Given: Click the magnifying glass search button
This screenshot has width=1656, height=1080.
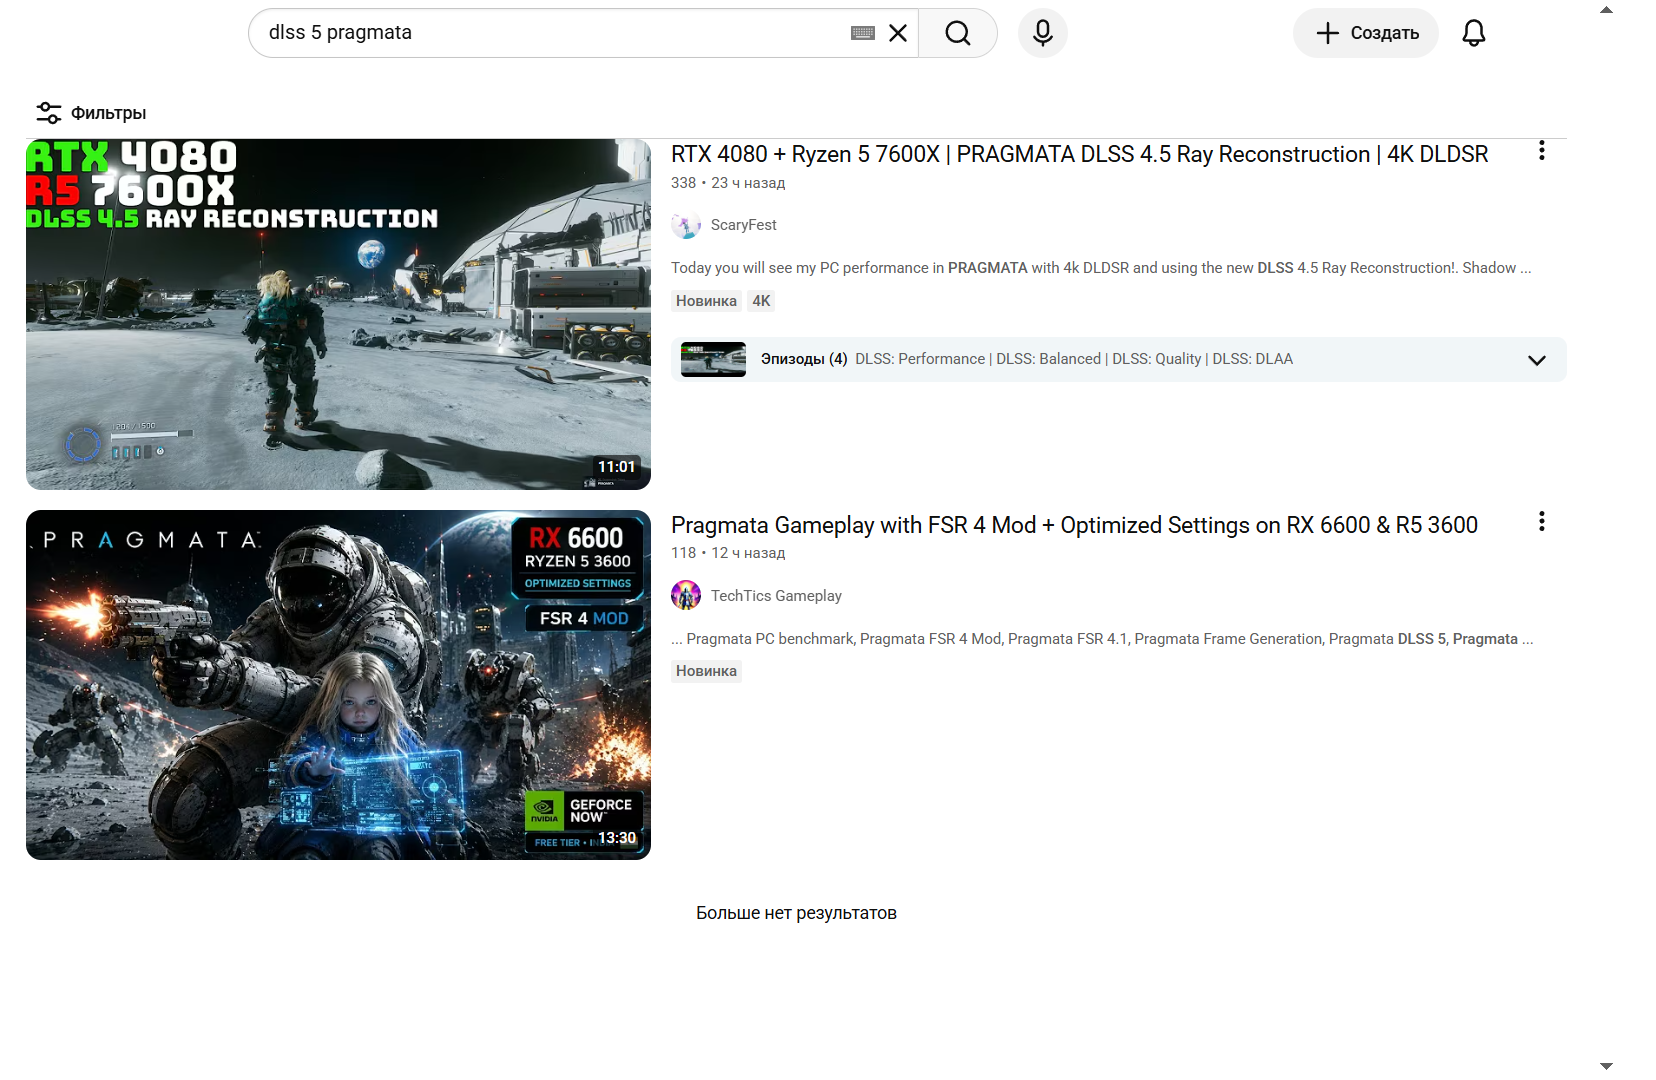Looking at the screenshot, I should click(x=958, y=33).
